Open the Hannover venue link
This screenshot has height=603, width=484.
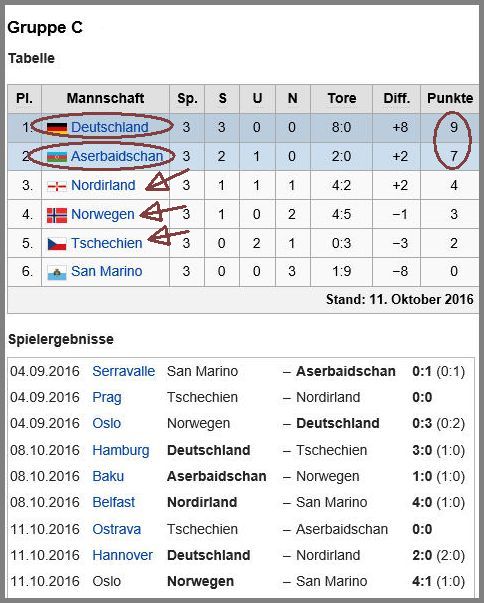122,555
